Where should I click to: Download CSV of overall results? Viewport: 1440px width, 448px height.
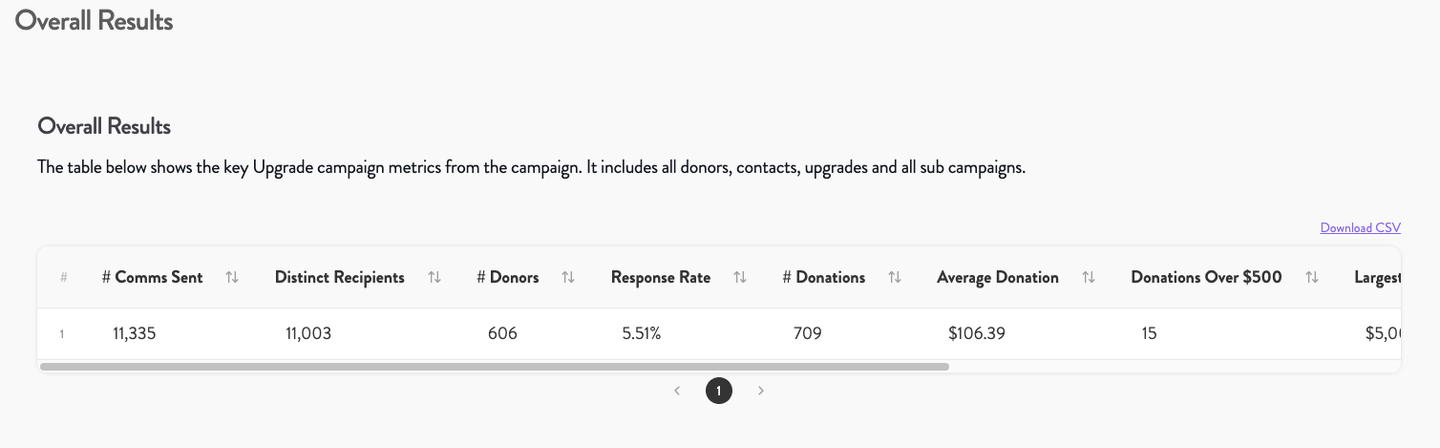tap(1360, 228)
